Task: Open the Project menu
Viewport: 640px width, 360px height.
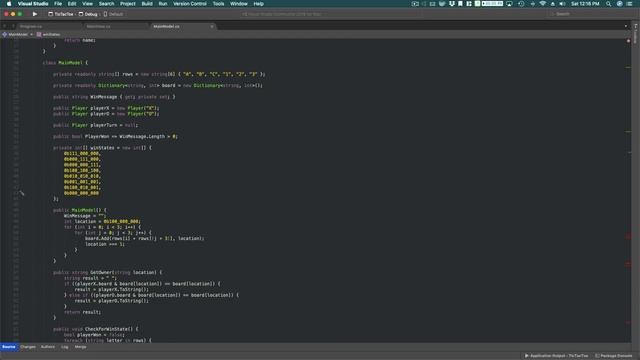Action: pos(128,4)
